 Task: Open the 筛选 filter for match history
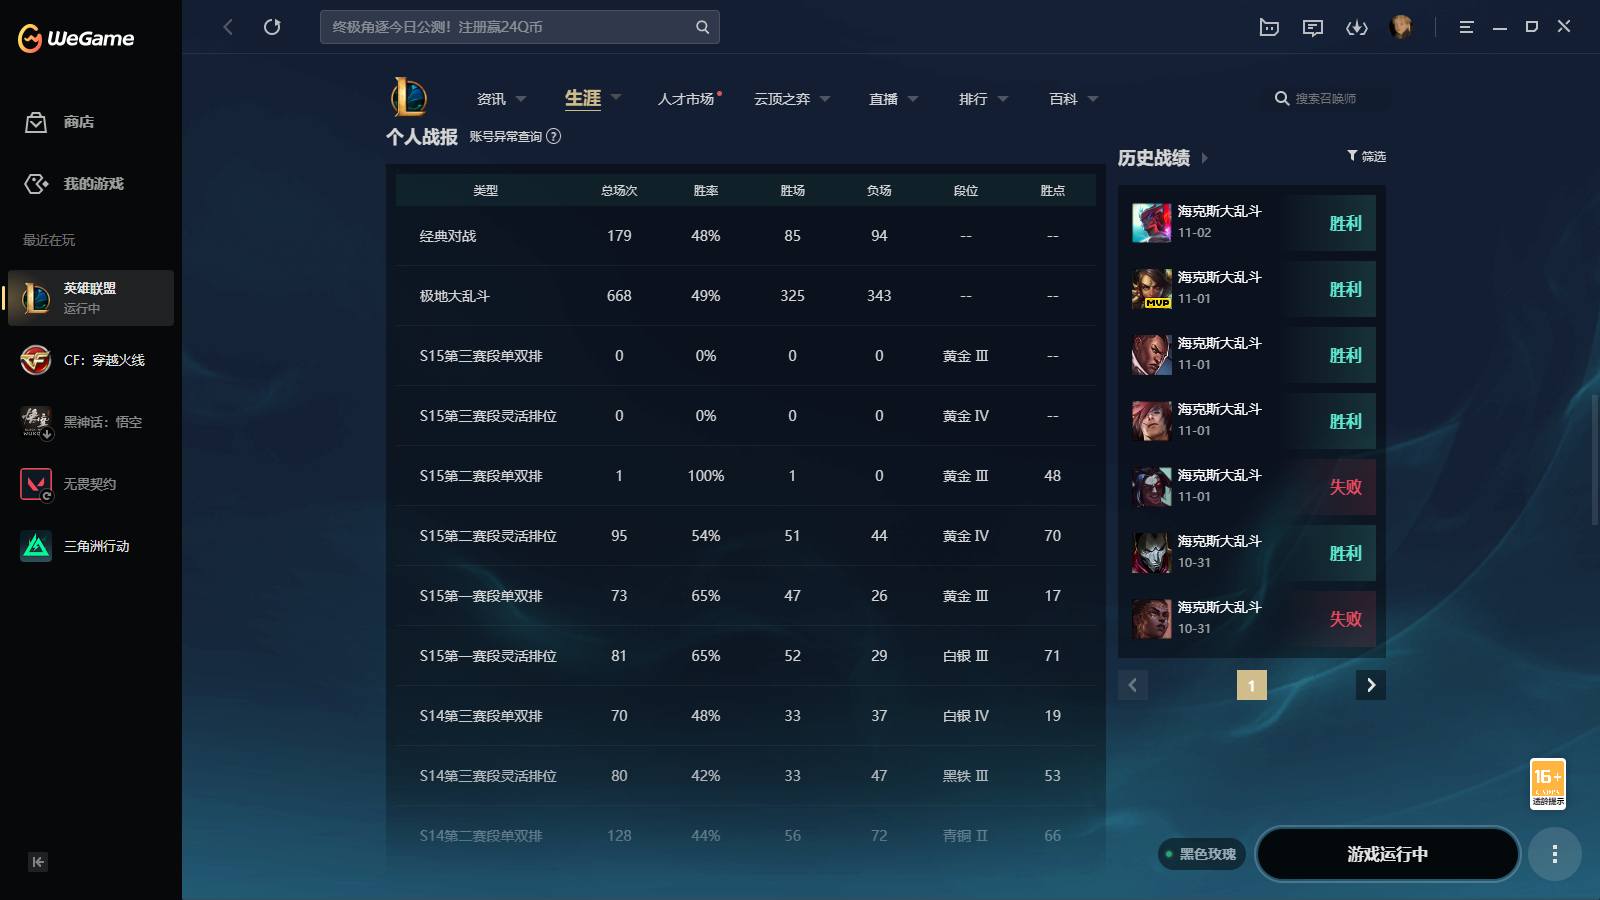[1366, 156]
